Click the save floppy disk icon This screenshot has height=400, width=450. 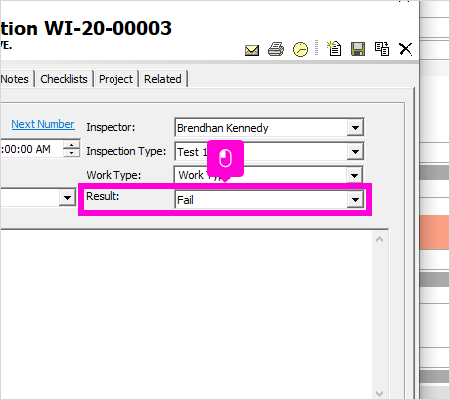(x=358, y=49)
